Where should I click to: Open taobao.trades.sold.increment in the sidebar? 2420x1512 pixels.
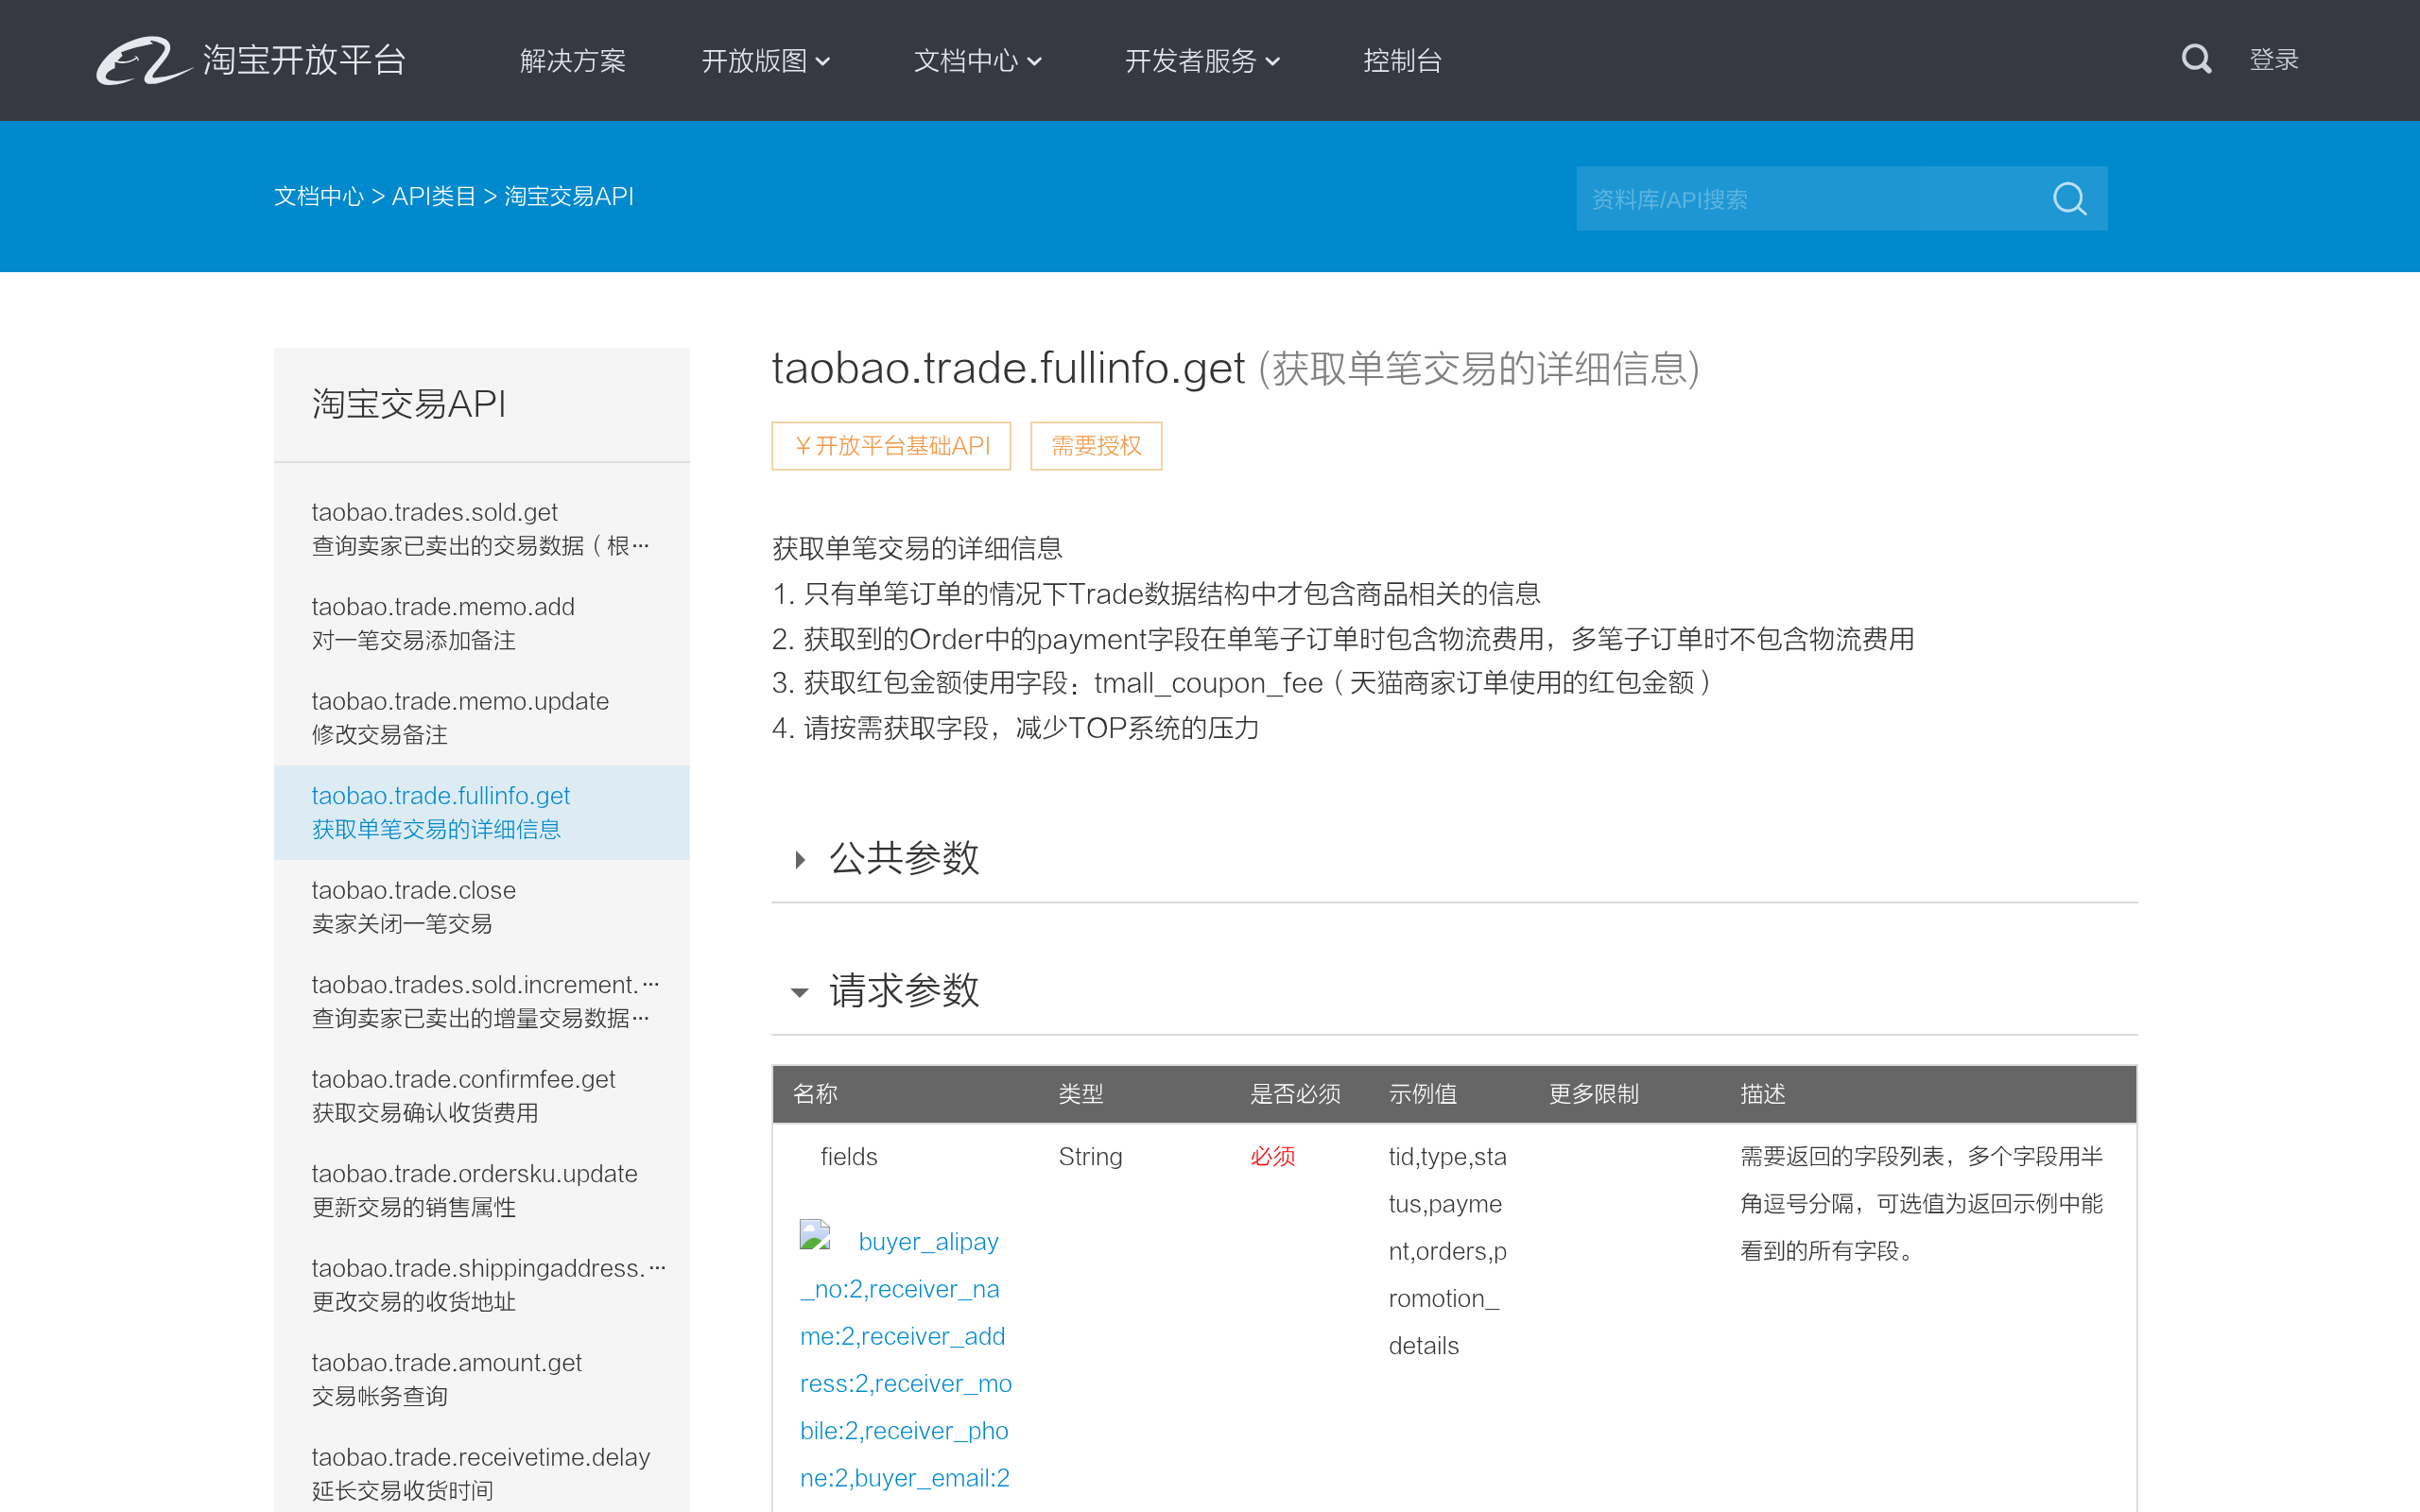click(482, 1001)
